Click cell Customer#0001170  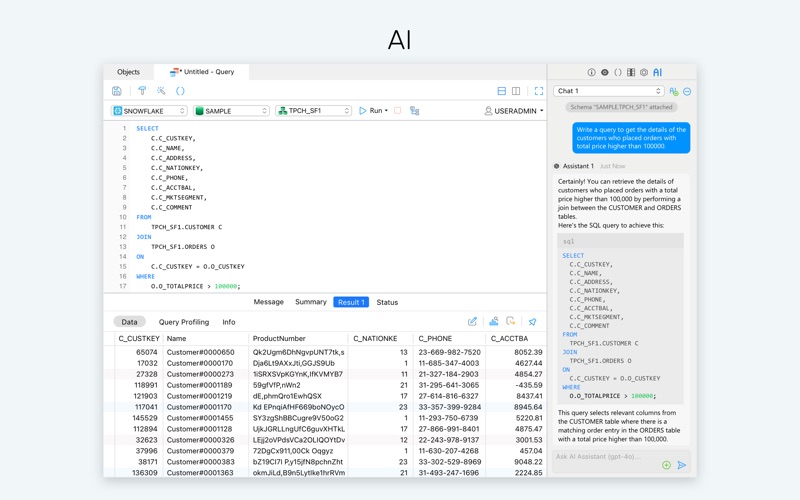click(199, 407)
